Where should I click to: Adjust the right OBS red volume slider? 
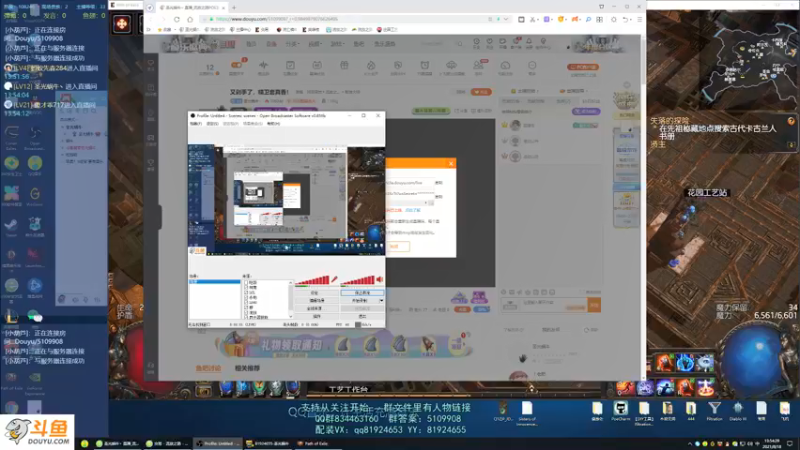pos(358,280)
